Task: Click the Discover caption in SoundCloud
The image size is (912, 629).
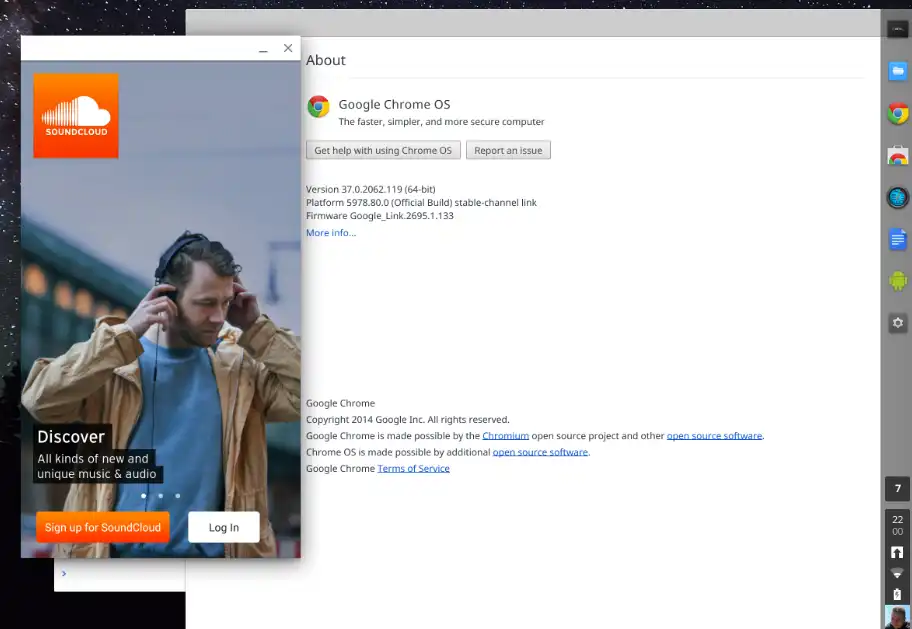Action: click(x=71, y=437)
